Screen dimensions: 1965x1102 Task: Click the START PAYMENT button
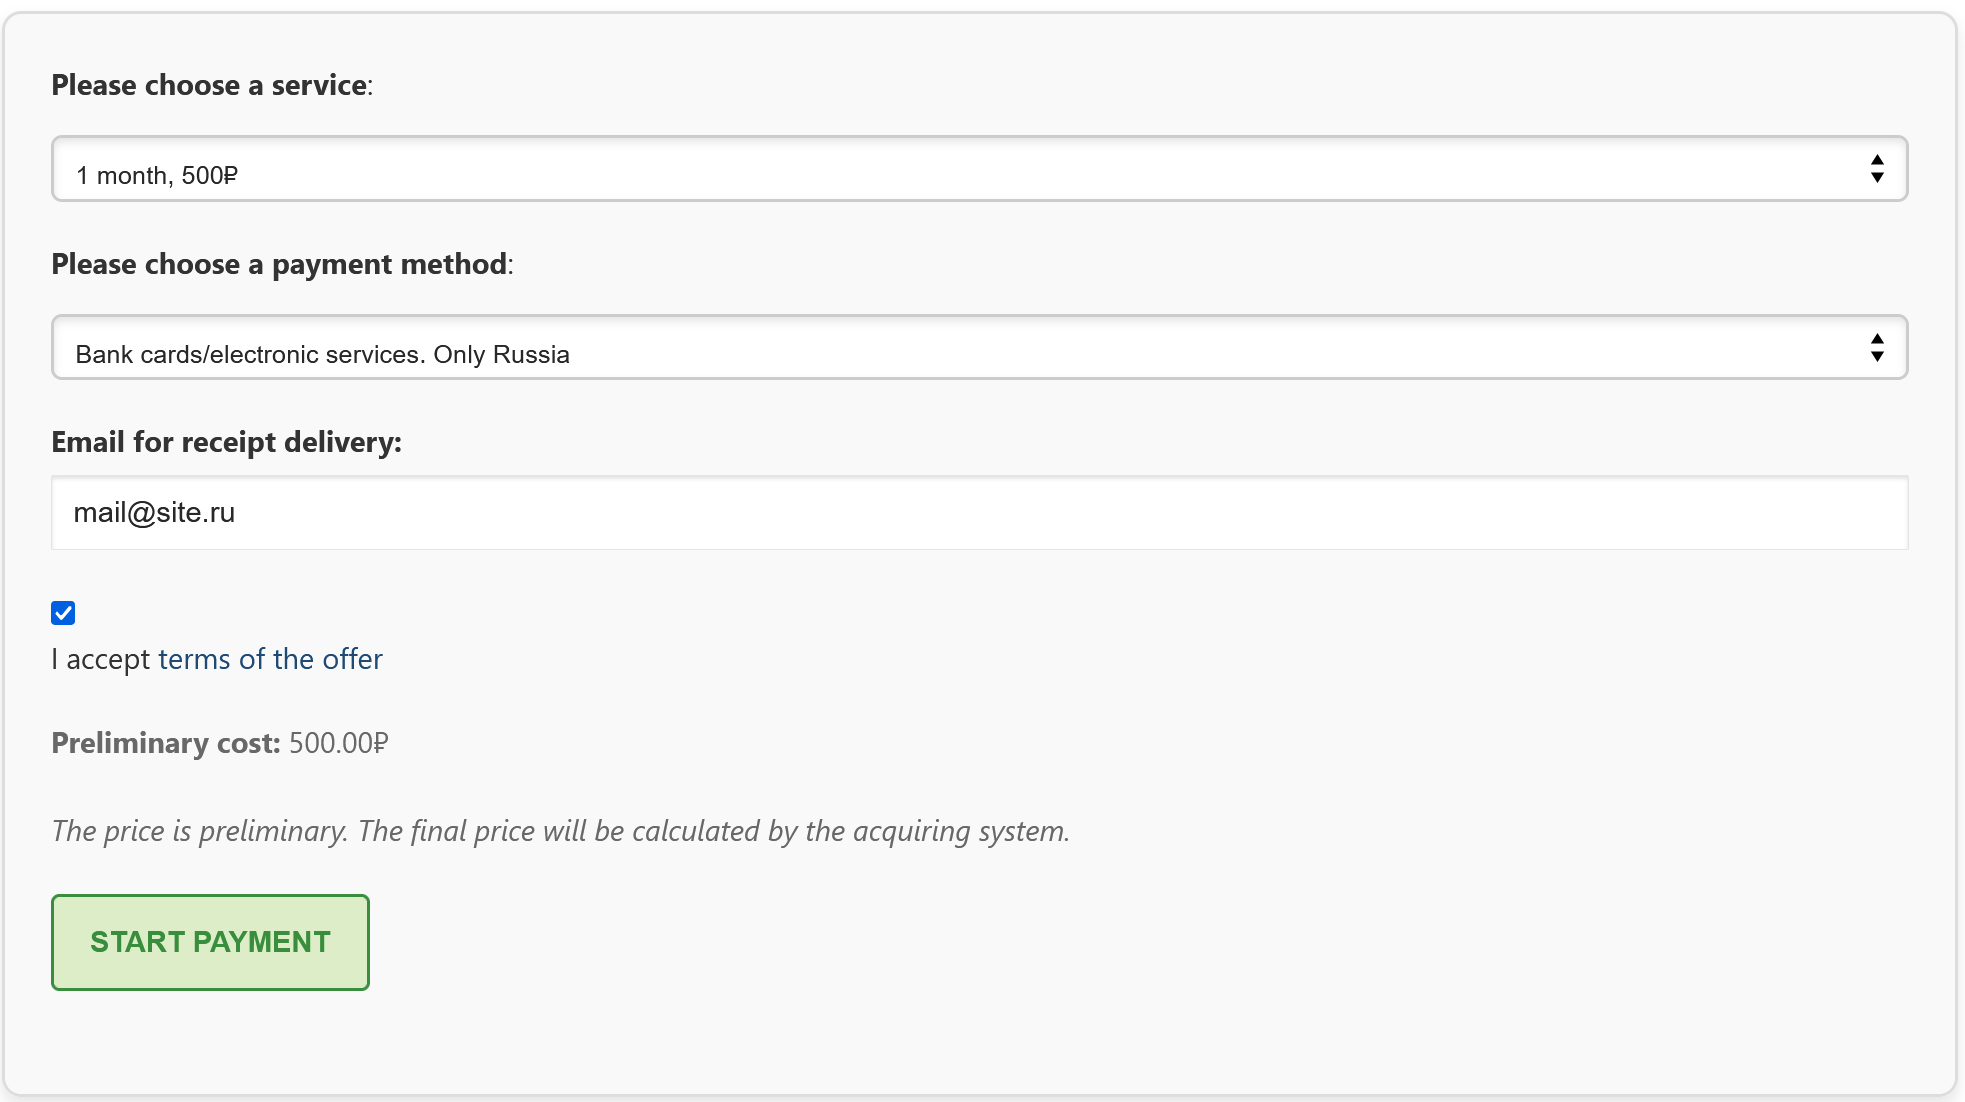[210, 942]
